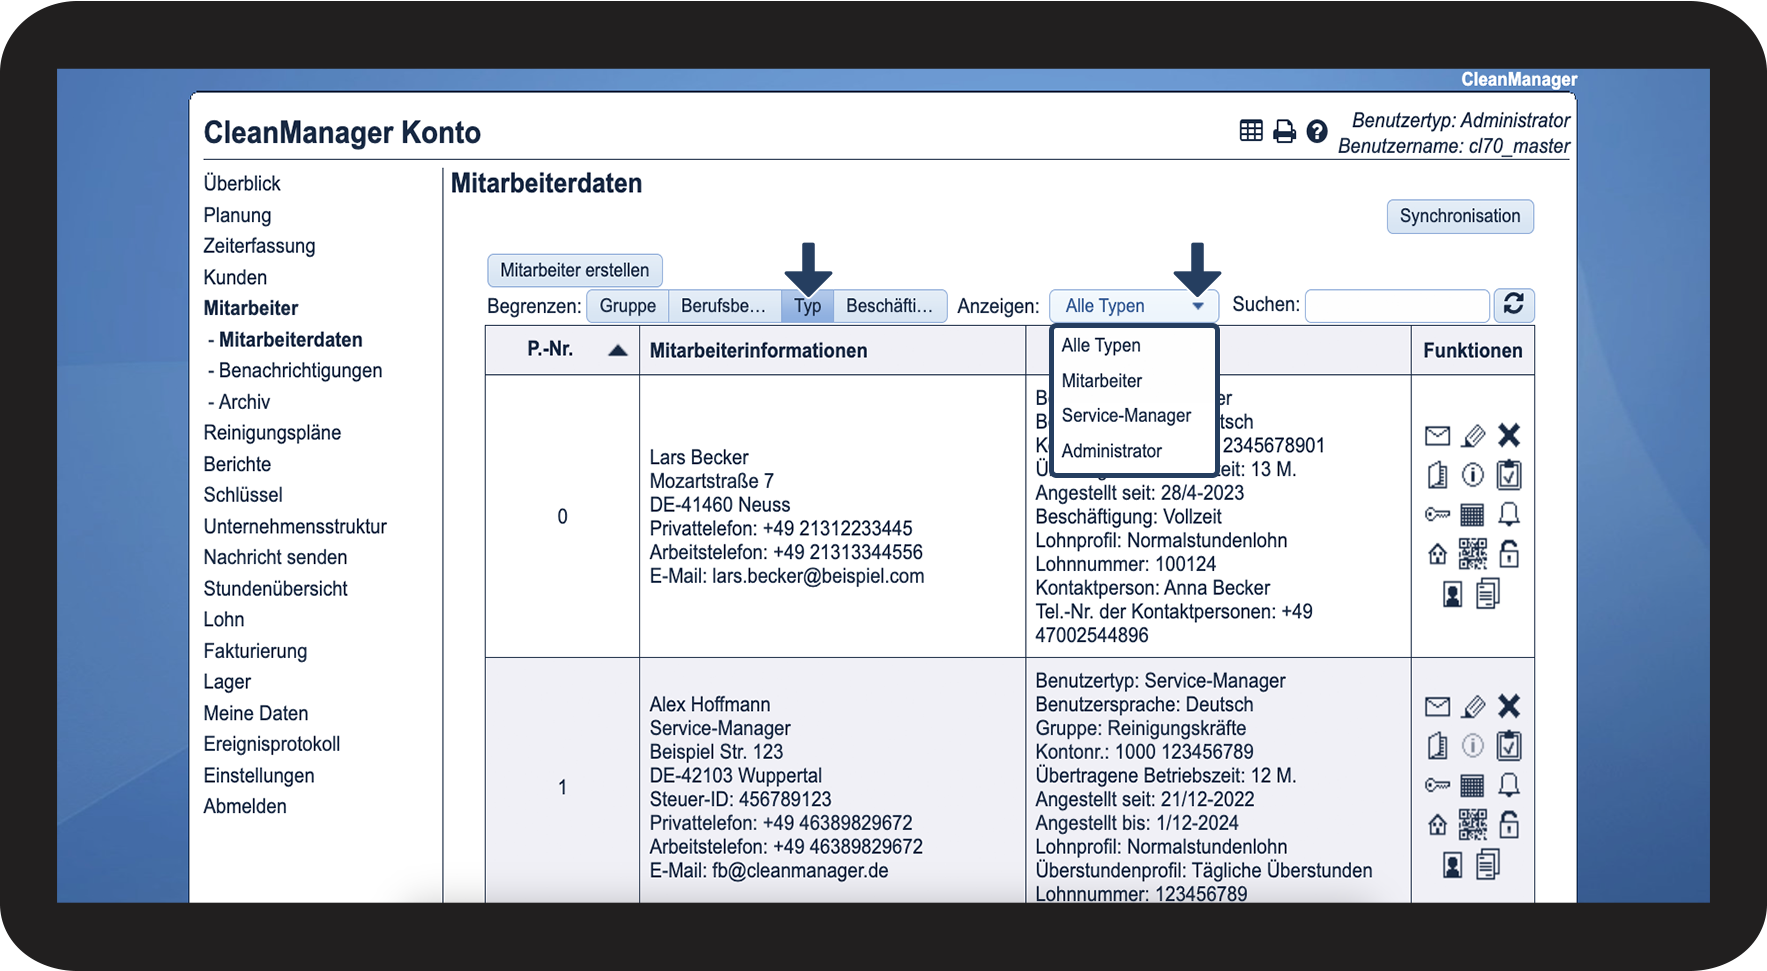
Task: Open help via the question mark icon
Action: (1317, 131)
